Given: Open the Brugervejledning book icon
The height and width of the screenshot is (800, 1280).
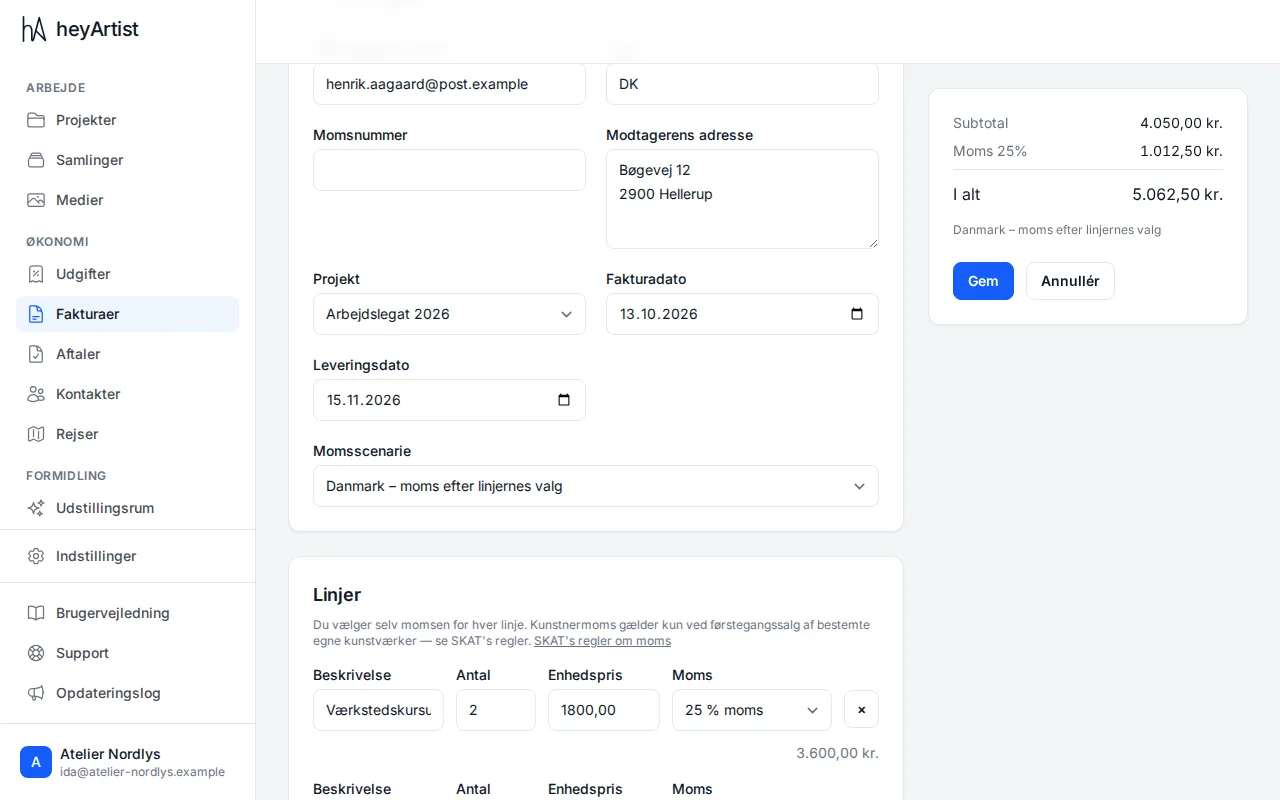Looking at the screenshot, I should point(36,613).
